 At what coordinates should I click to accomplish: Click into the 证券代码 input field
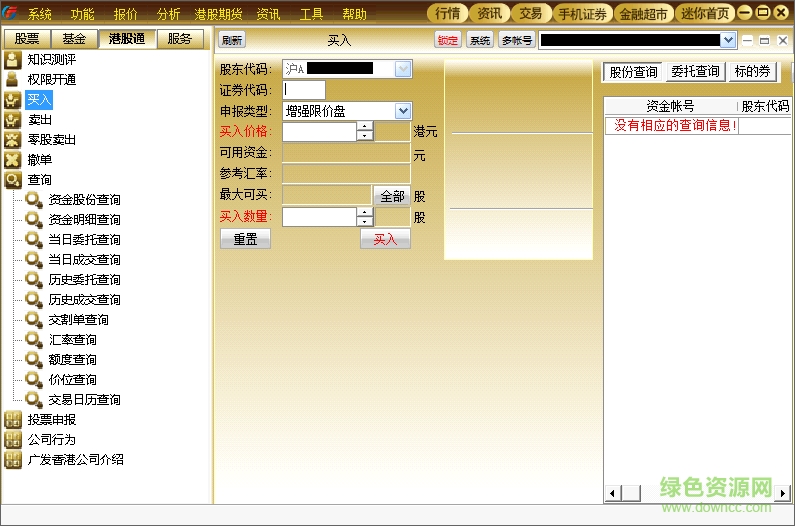303,90
